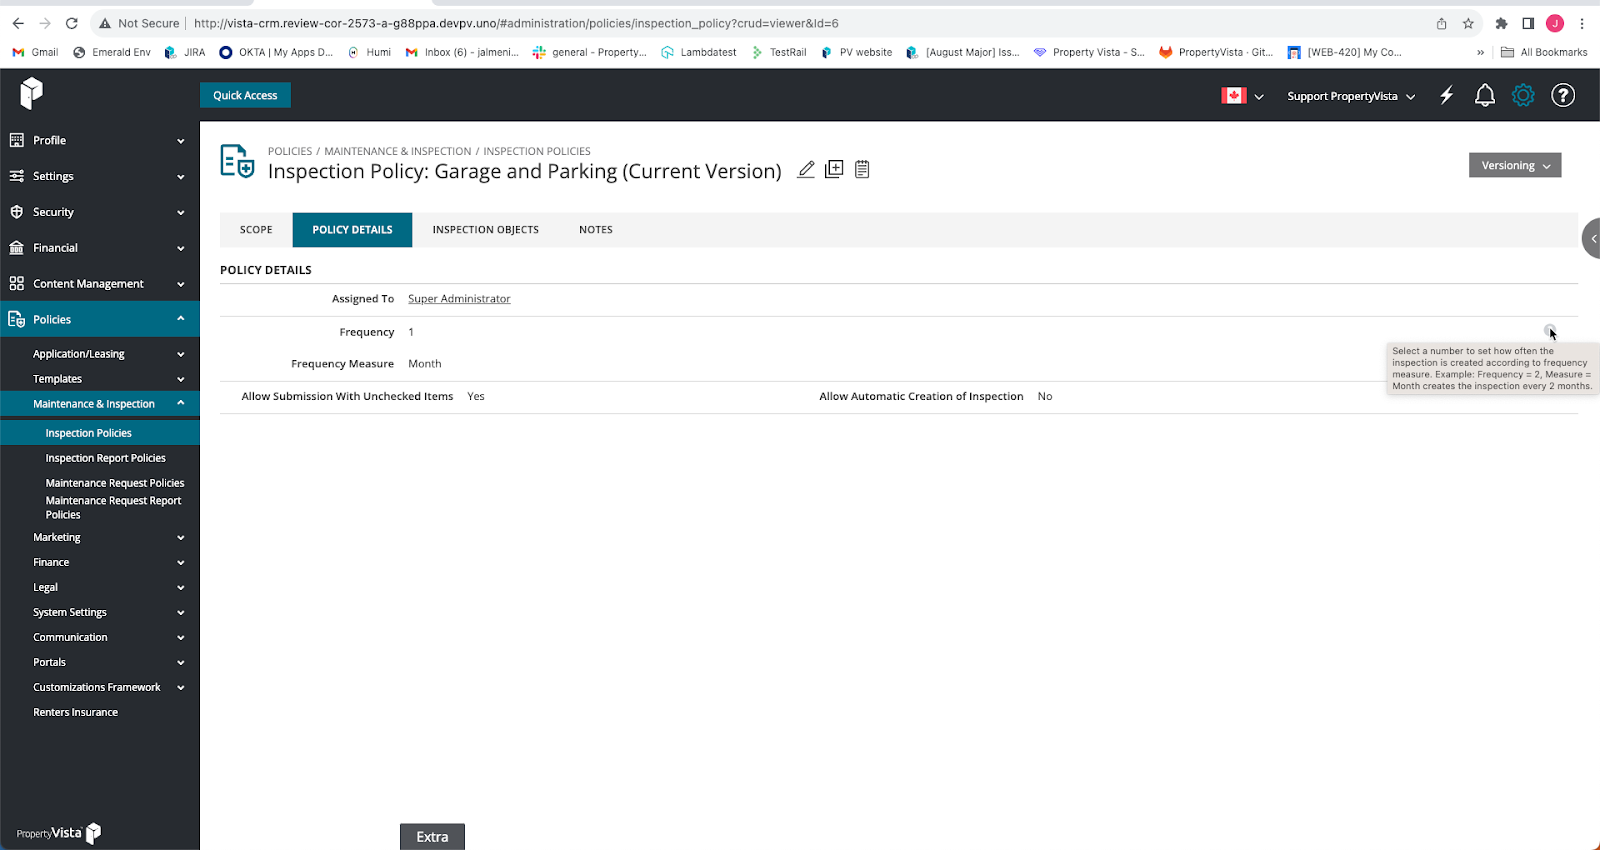This screenshot has height=850, width=1600.
Task: Reload the browser page
Action: click(71, 23)
